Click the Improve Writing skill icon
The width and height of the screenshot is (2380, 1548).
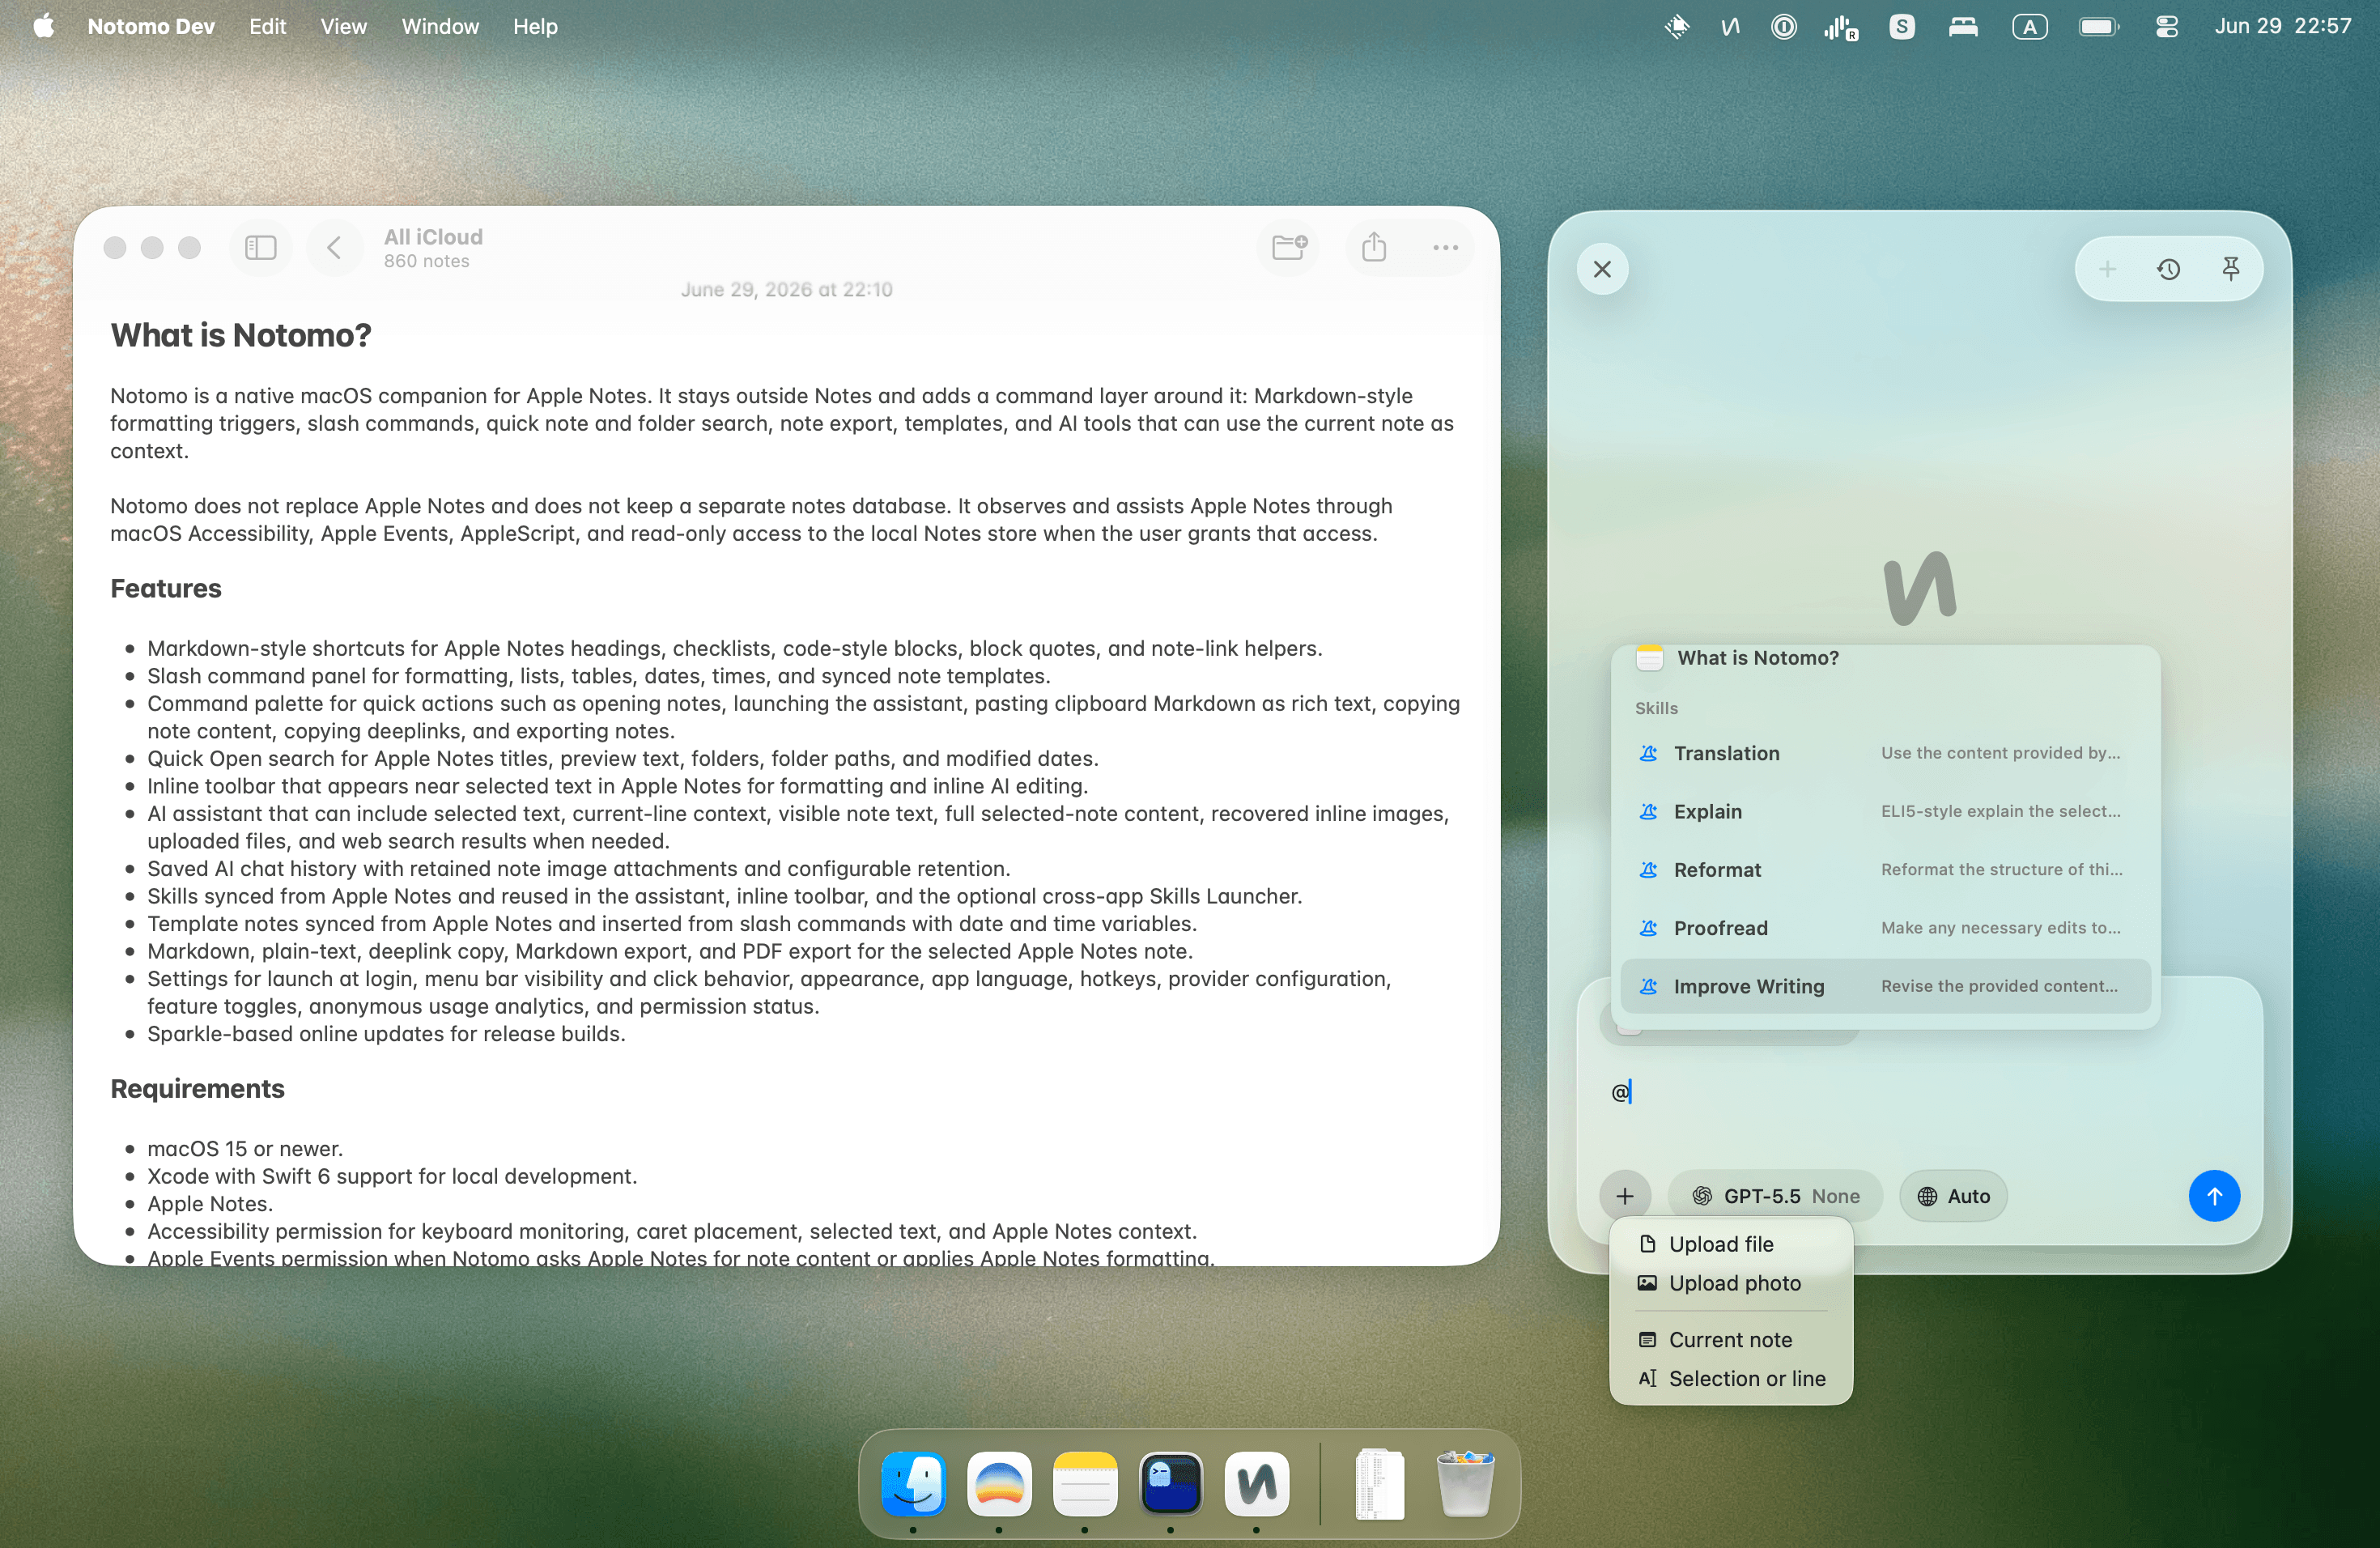1648,986
